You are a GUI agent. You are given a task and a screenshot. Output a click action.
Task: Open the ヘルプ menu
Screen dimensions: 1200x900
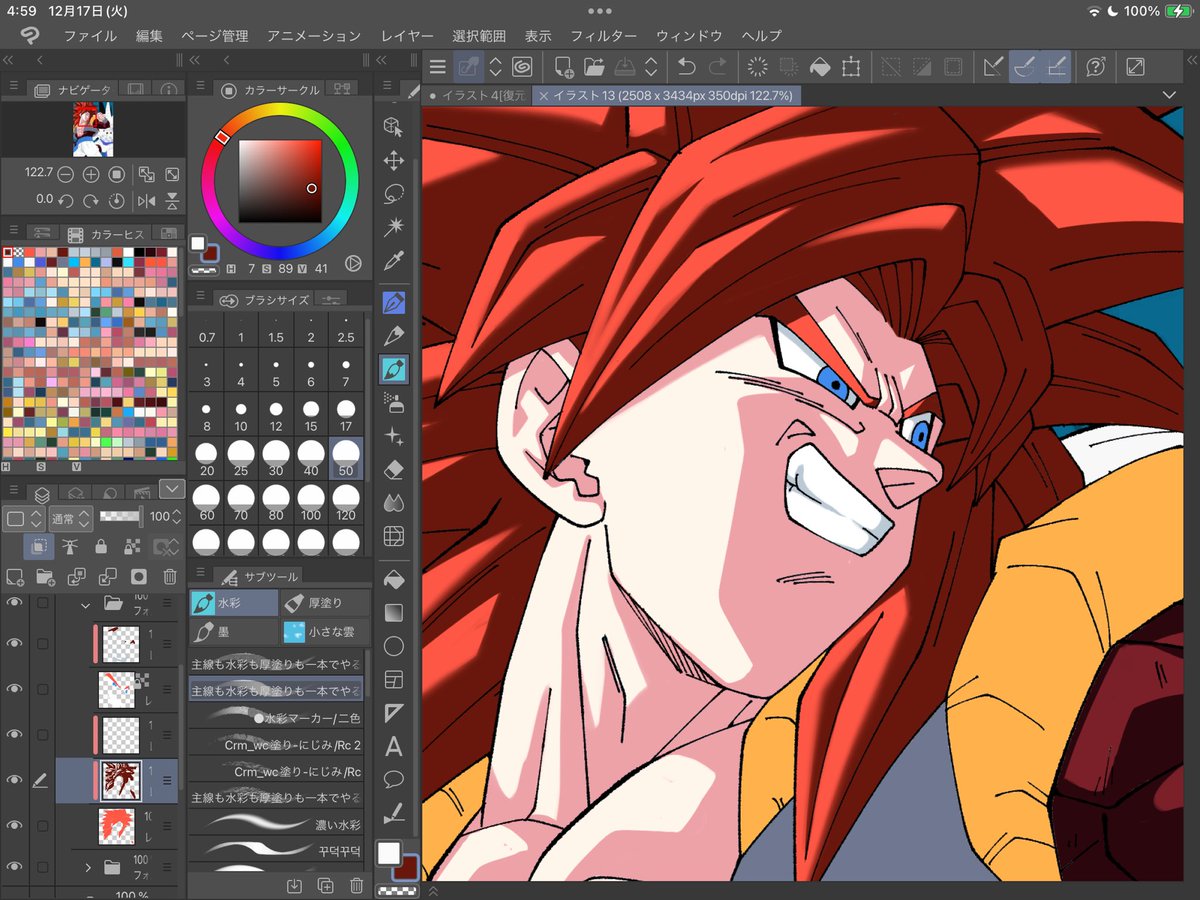tap(761, 35)
